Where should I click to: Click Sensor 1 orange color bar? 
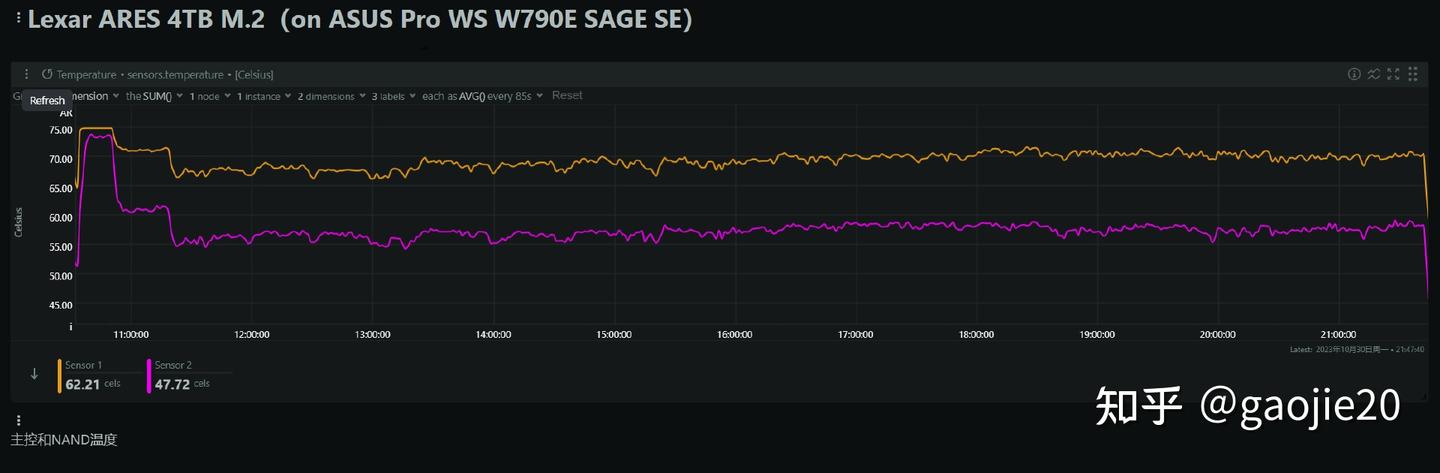60,376
